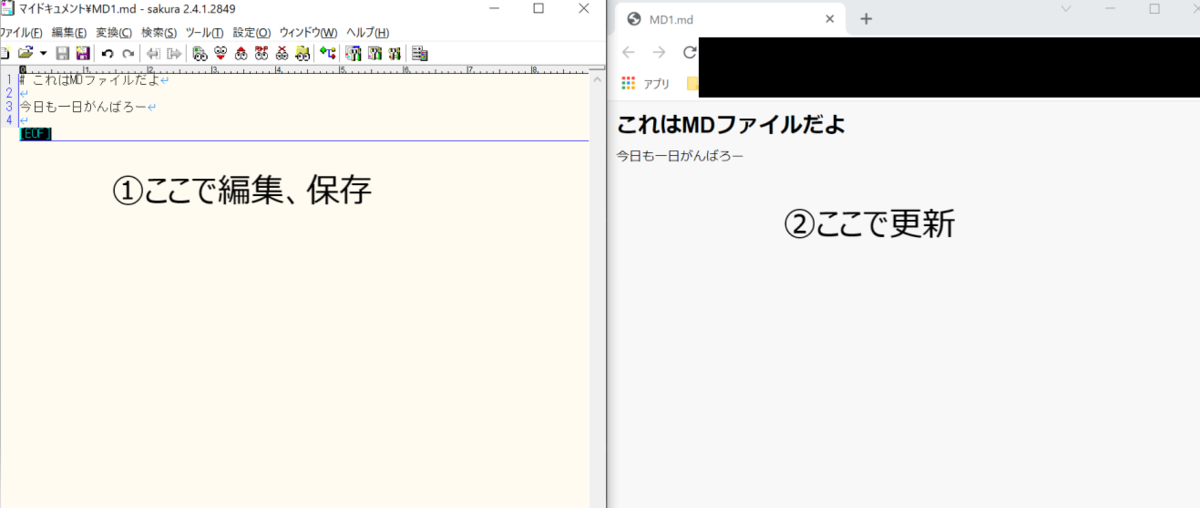This screenshot has height=508, width=1200.
Task: Open the yellow bookmark folder beside アプリ
Action: tap(692, 83)
